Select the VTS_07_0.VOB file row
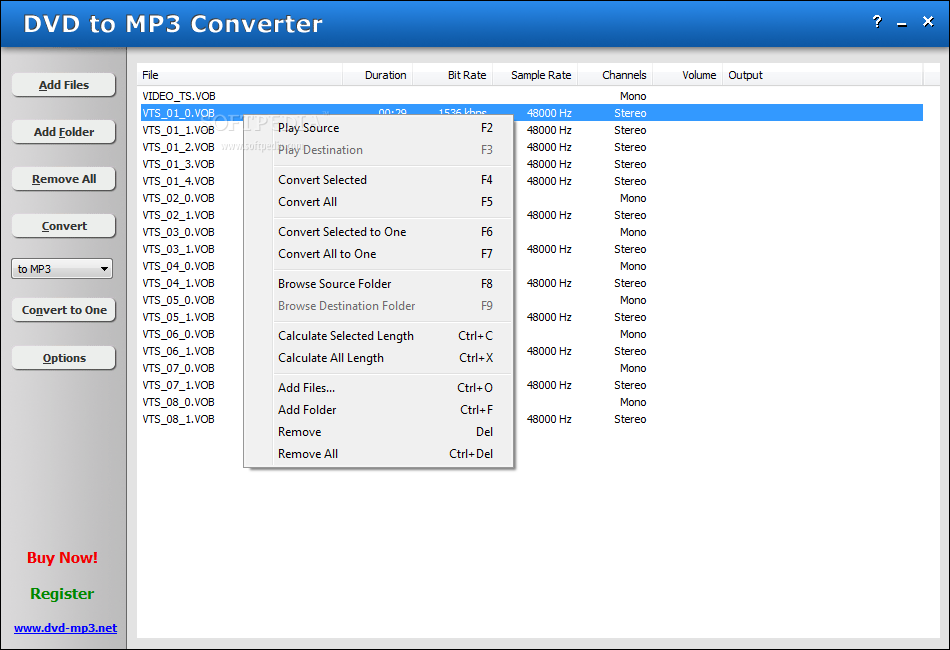This screenshot has height=650, width=950. coord(178,367)
